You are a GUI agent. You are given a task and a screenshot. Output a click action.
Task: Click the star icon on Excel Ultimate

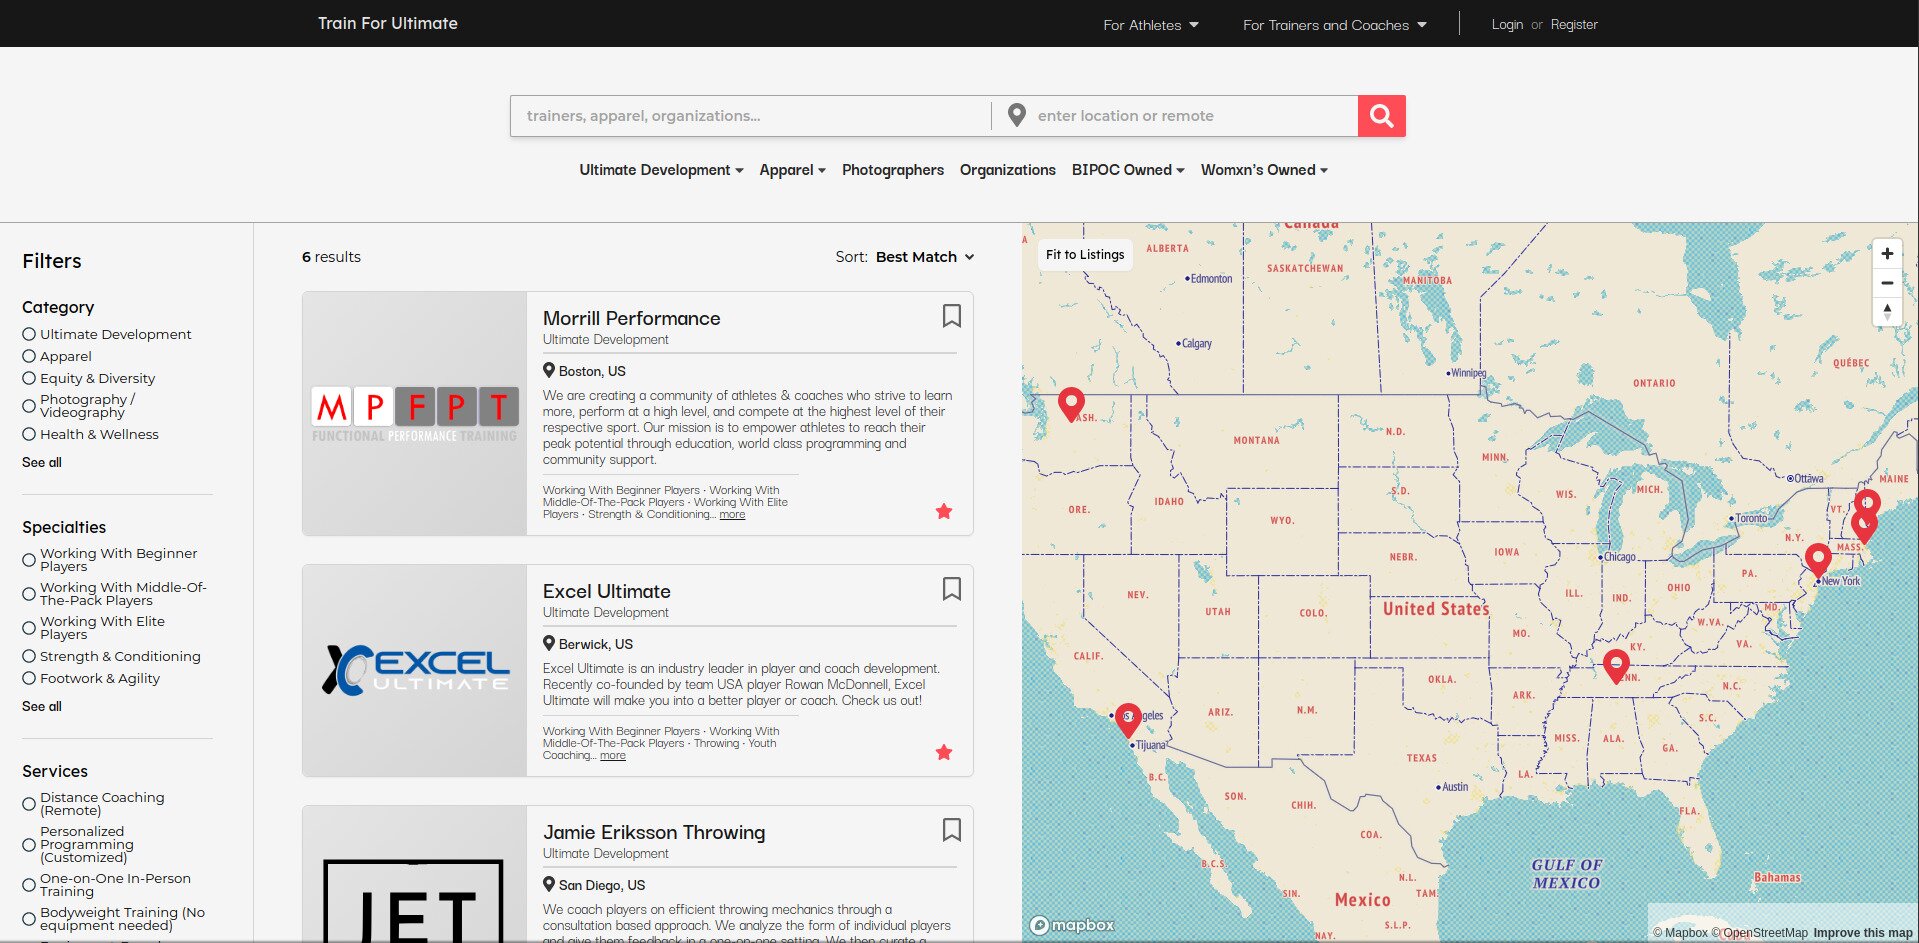(x=943, y=752)
